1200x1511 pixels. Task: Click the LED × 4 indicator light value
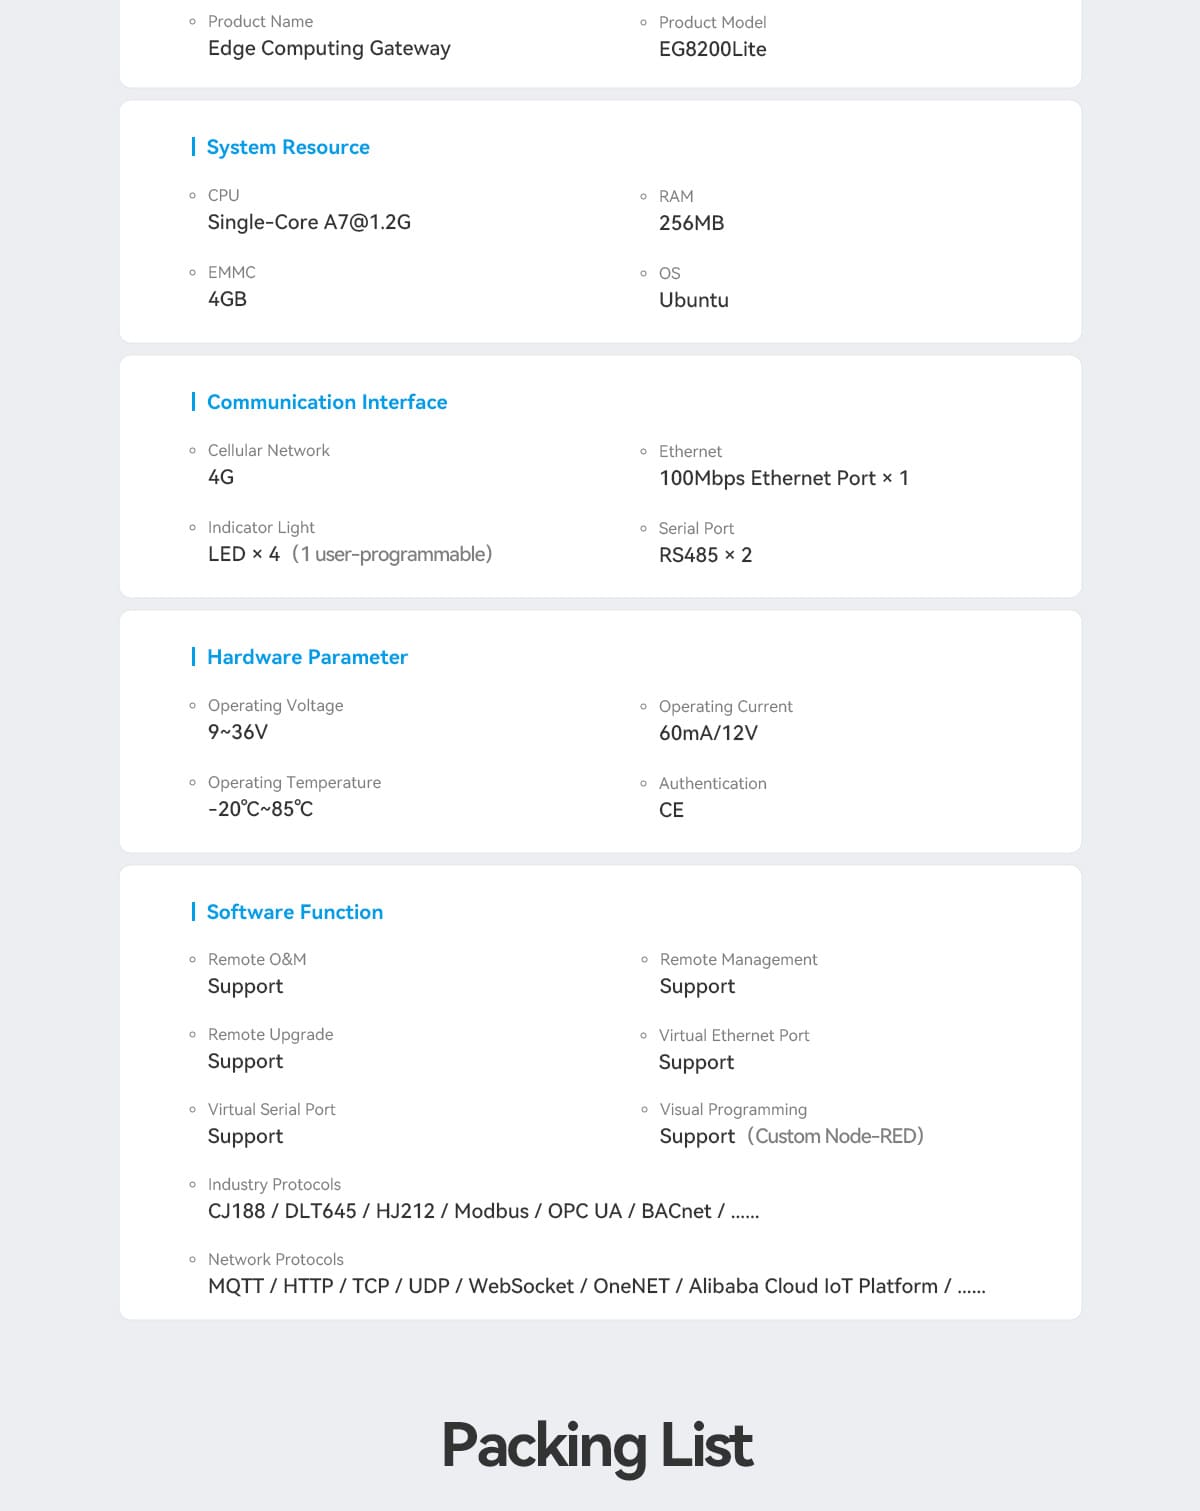244,554
